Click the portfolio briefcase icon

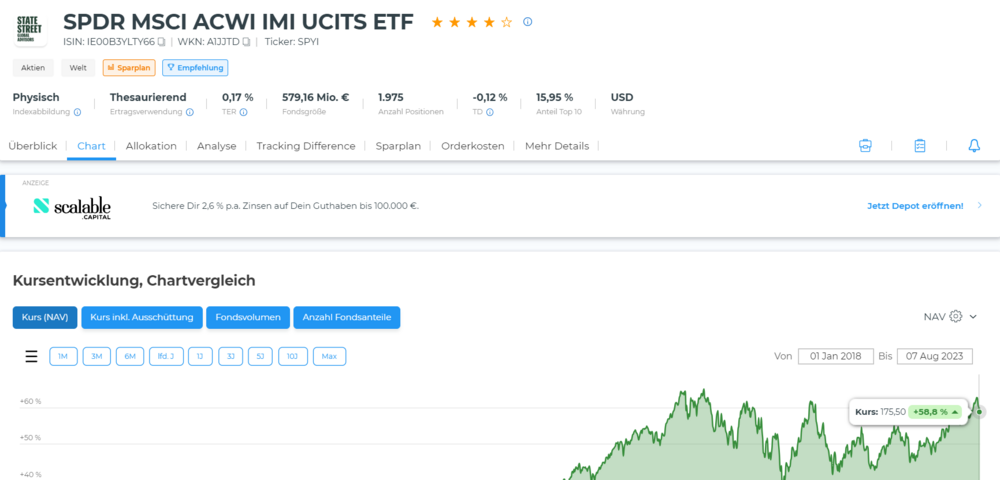pyautogui.click(x=865, y=146)
